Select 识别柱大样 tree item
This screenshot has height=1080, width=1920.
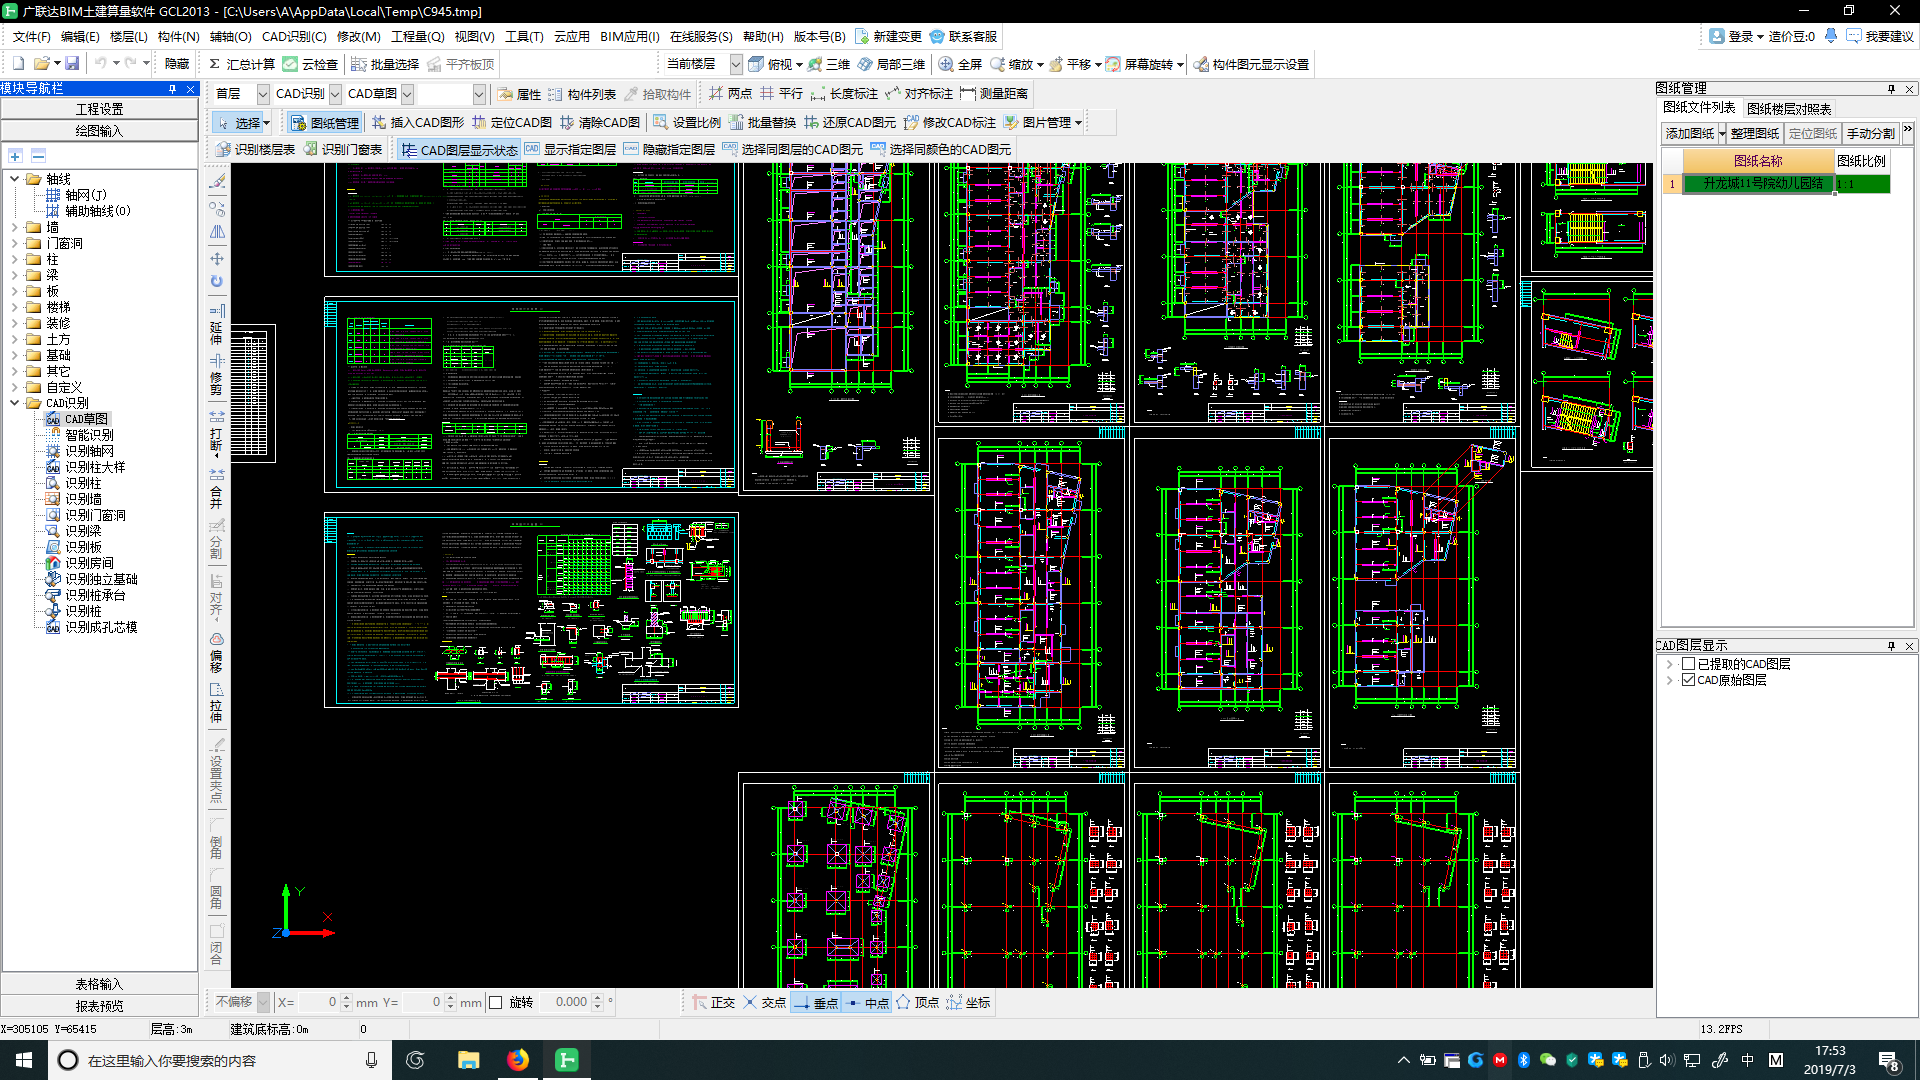95,467
